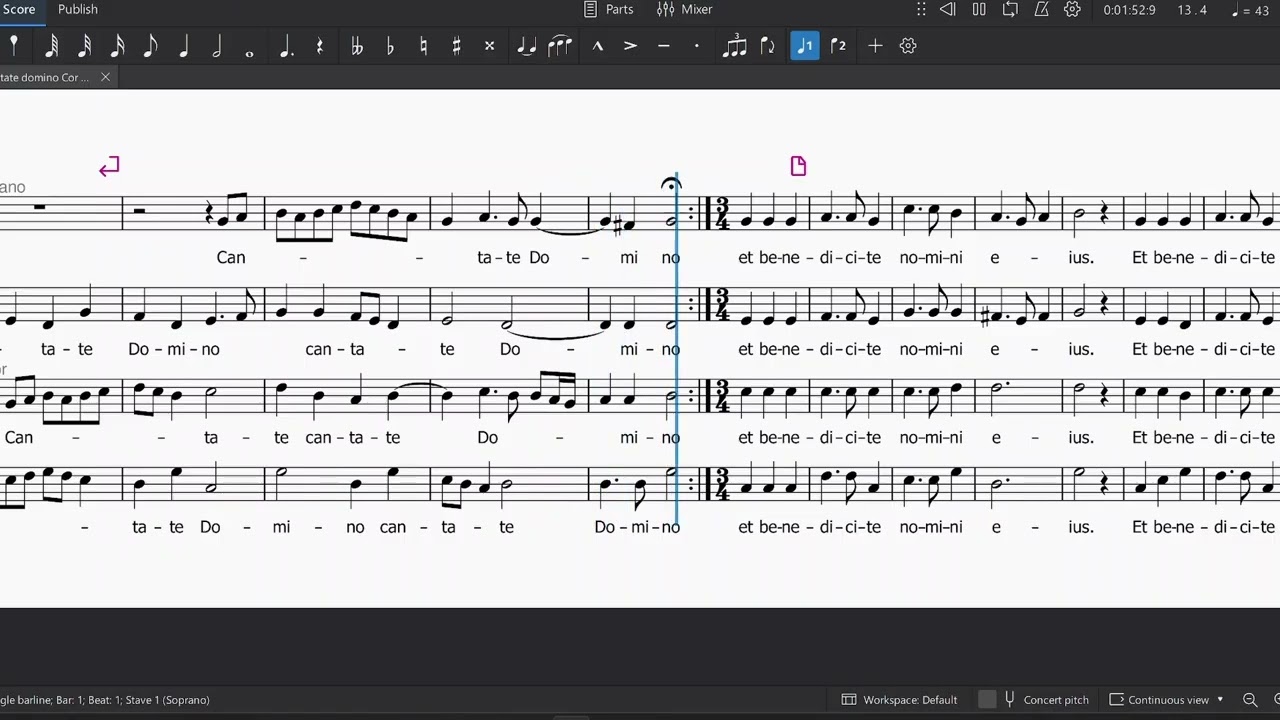
Task: Apply natural accidental
Action: tap(423, 45)
